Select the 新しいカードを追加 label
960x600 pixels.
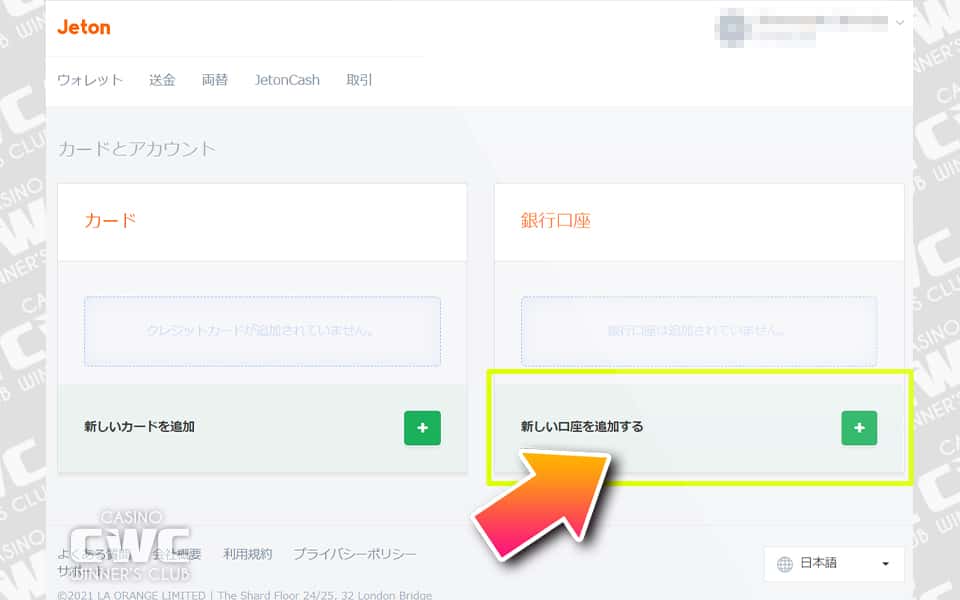[x=140, y=427]
